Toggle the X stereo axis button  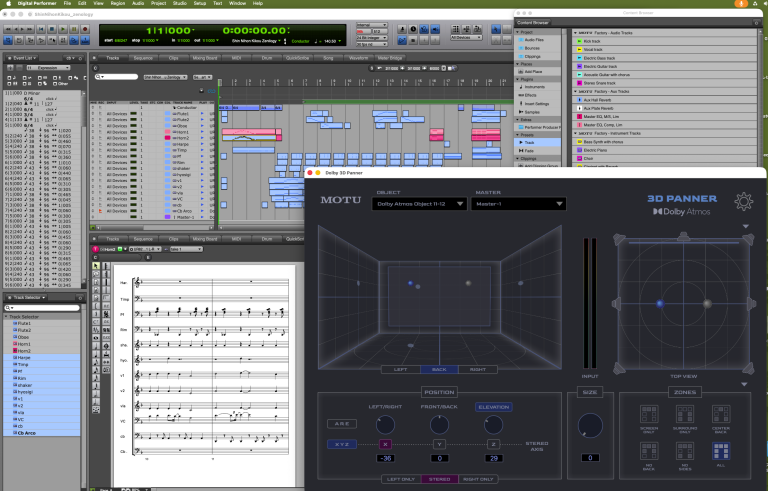click(x=385, y=444)
